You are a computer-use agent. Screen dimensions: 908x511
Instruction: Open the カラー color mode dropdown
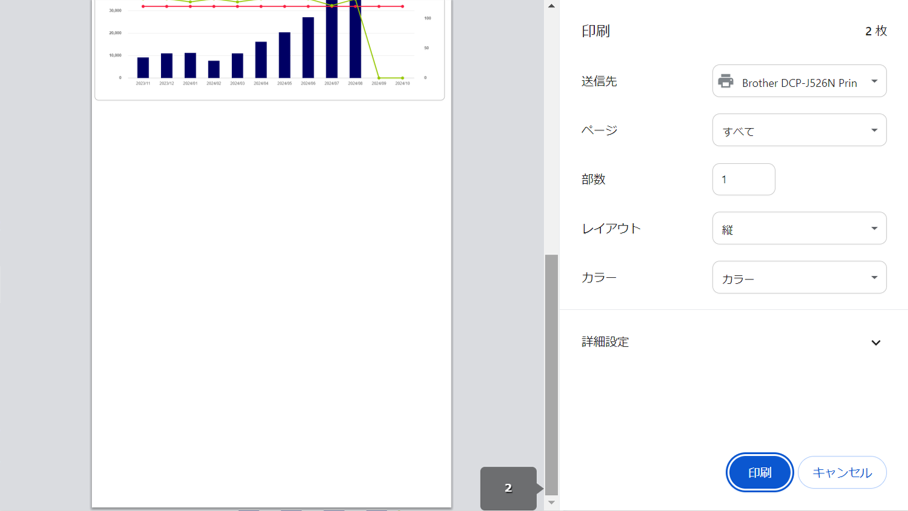[799, 278]
